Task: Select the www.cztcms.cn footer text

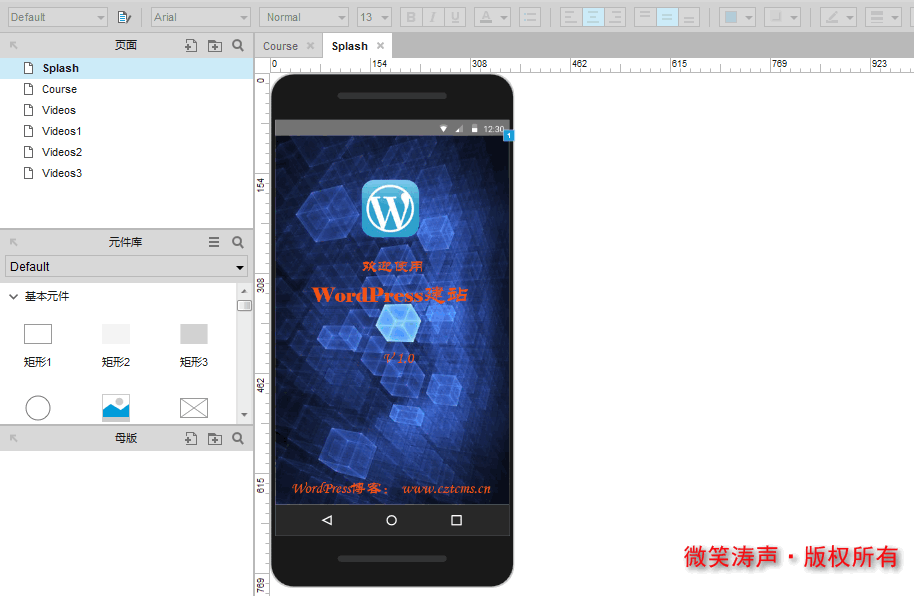Action: tap(447, 489)
